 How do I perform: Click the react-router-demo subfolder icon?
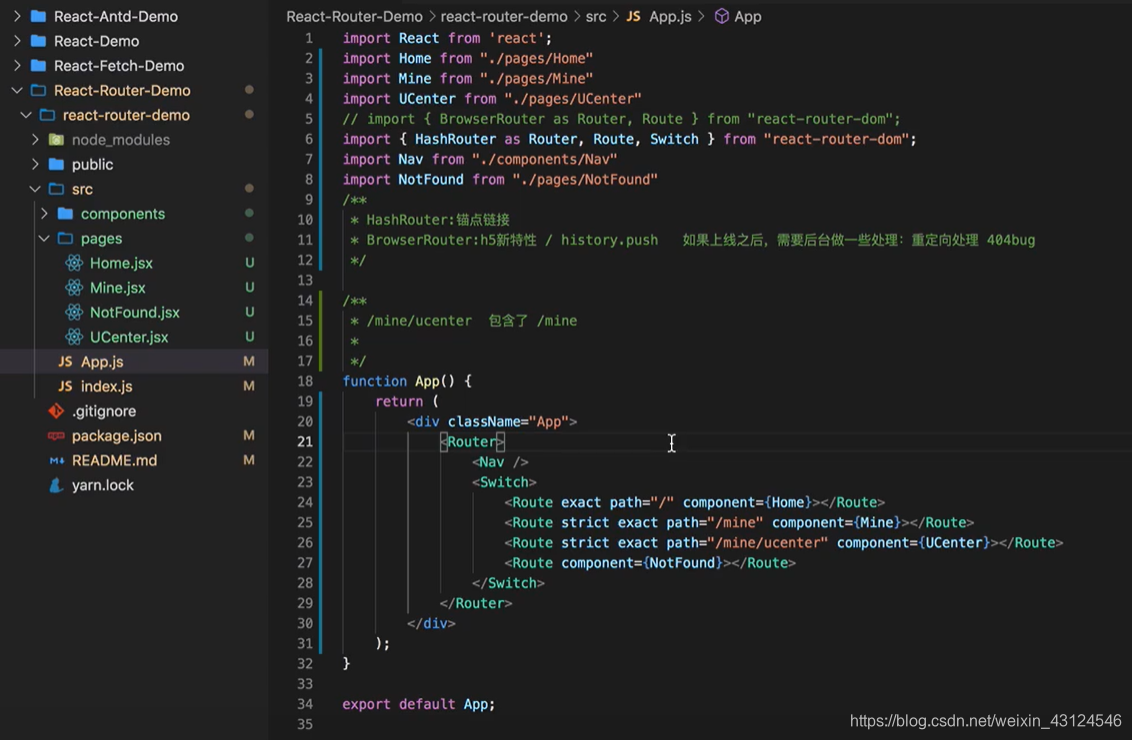point(48,115)
